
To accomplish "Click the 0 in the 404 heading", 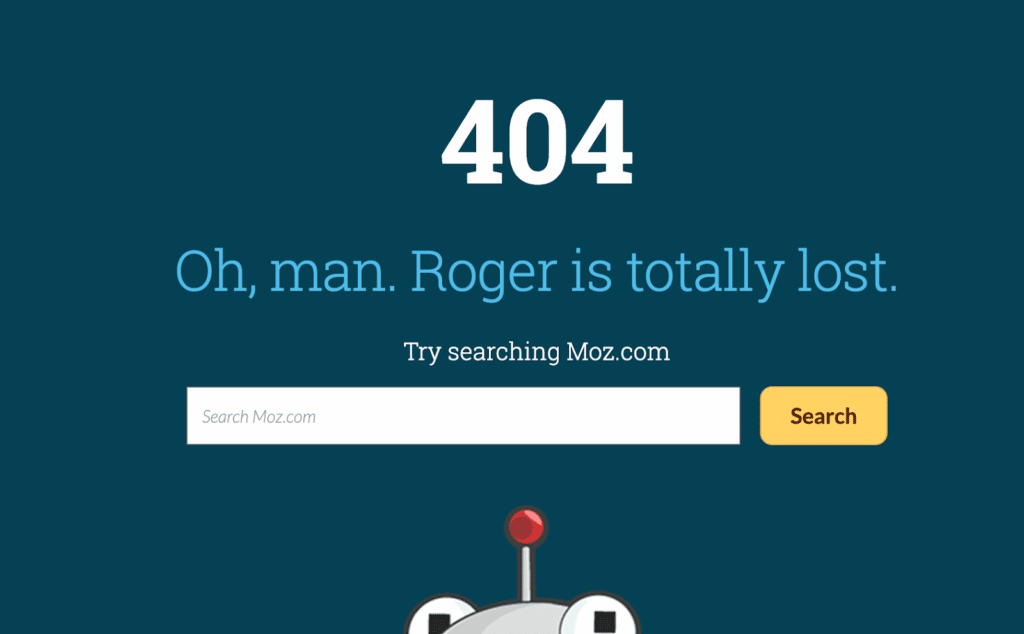I will 537,142.
